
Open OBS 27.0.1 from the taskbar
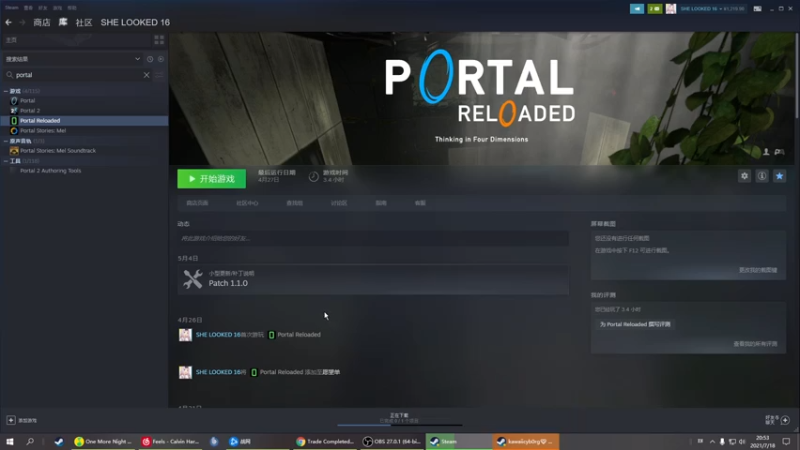392,441
